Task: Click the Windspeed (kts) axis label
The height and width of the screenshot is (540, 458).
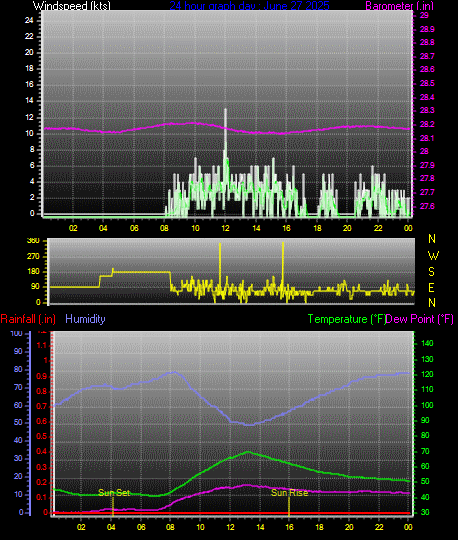Action: (72, 6)
